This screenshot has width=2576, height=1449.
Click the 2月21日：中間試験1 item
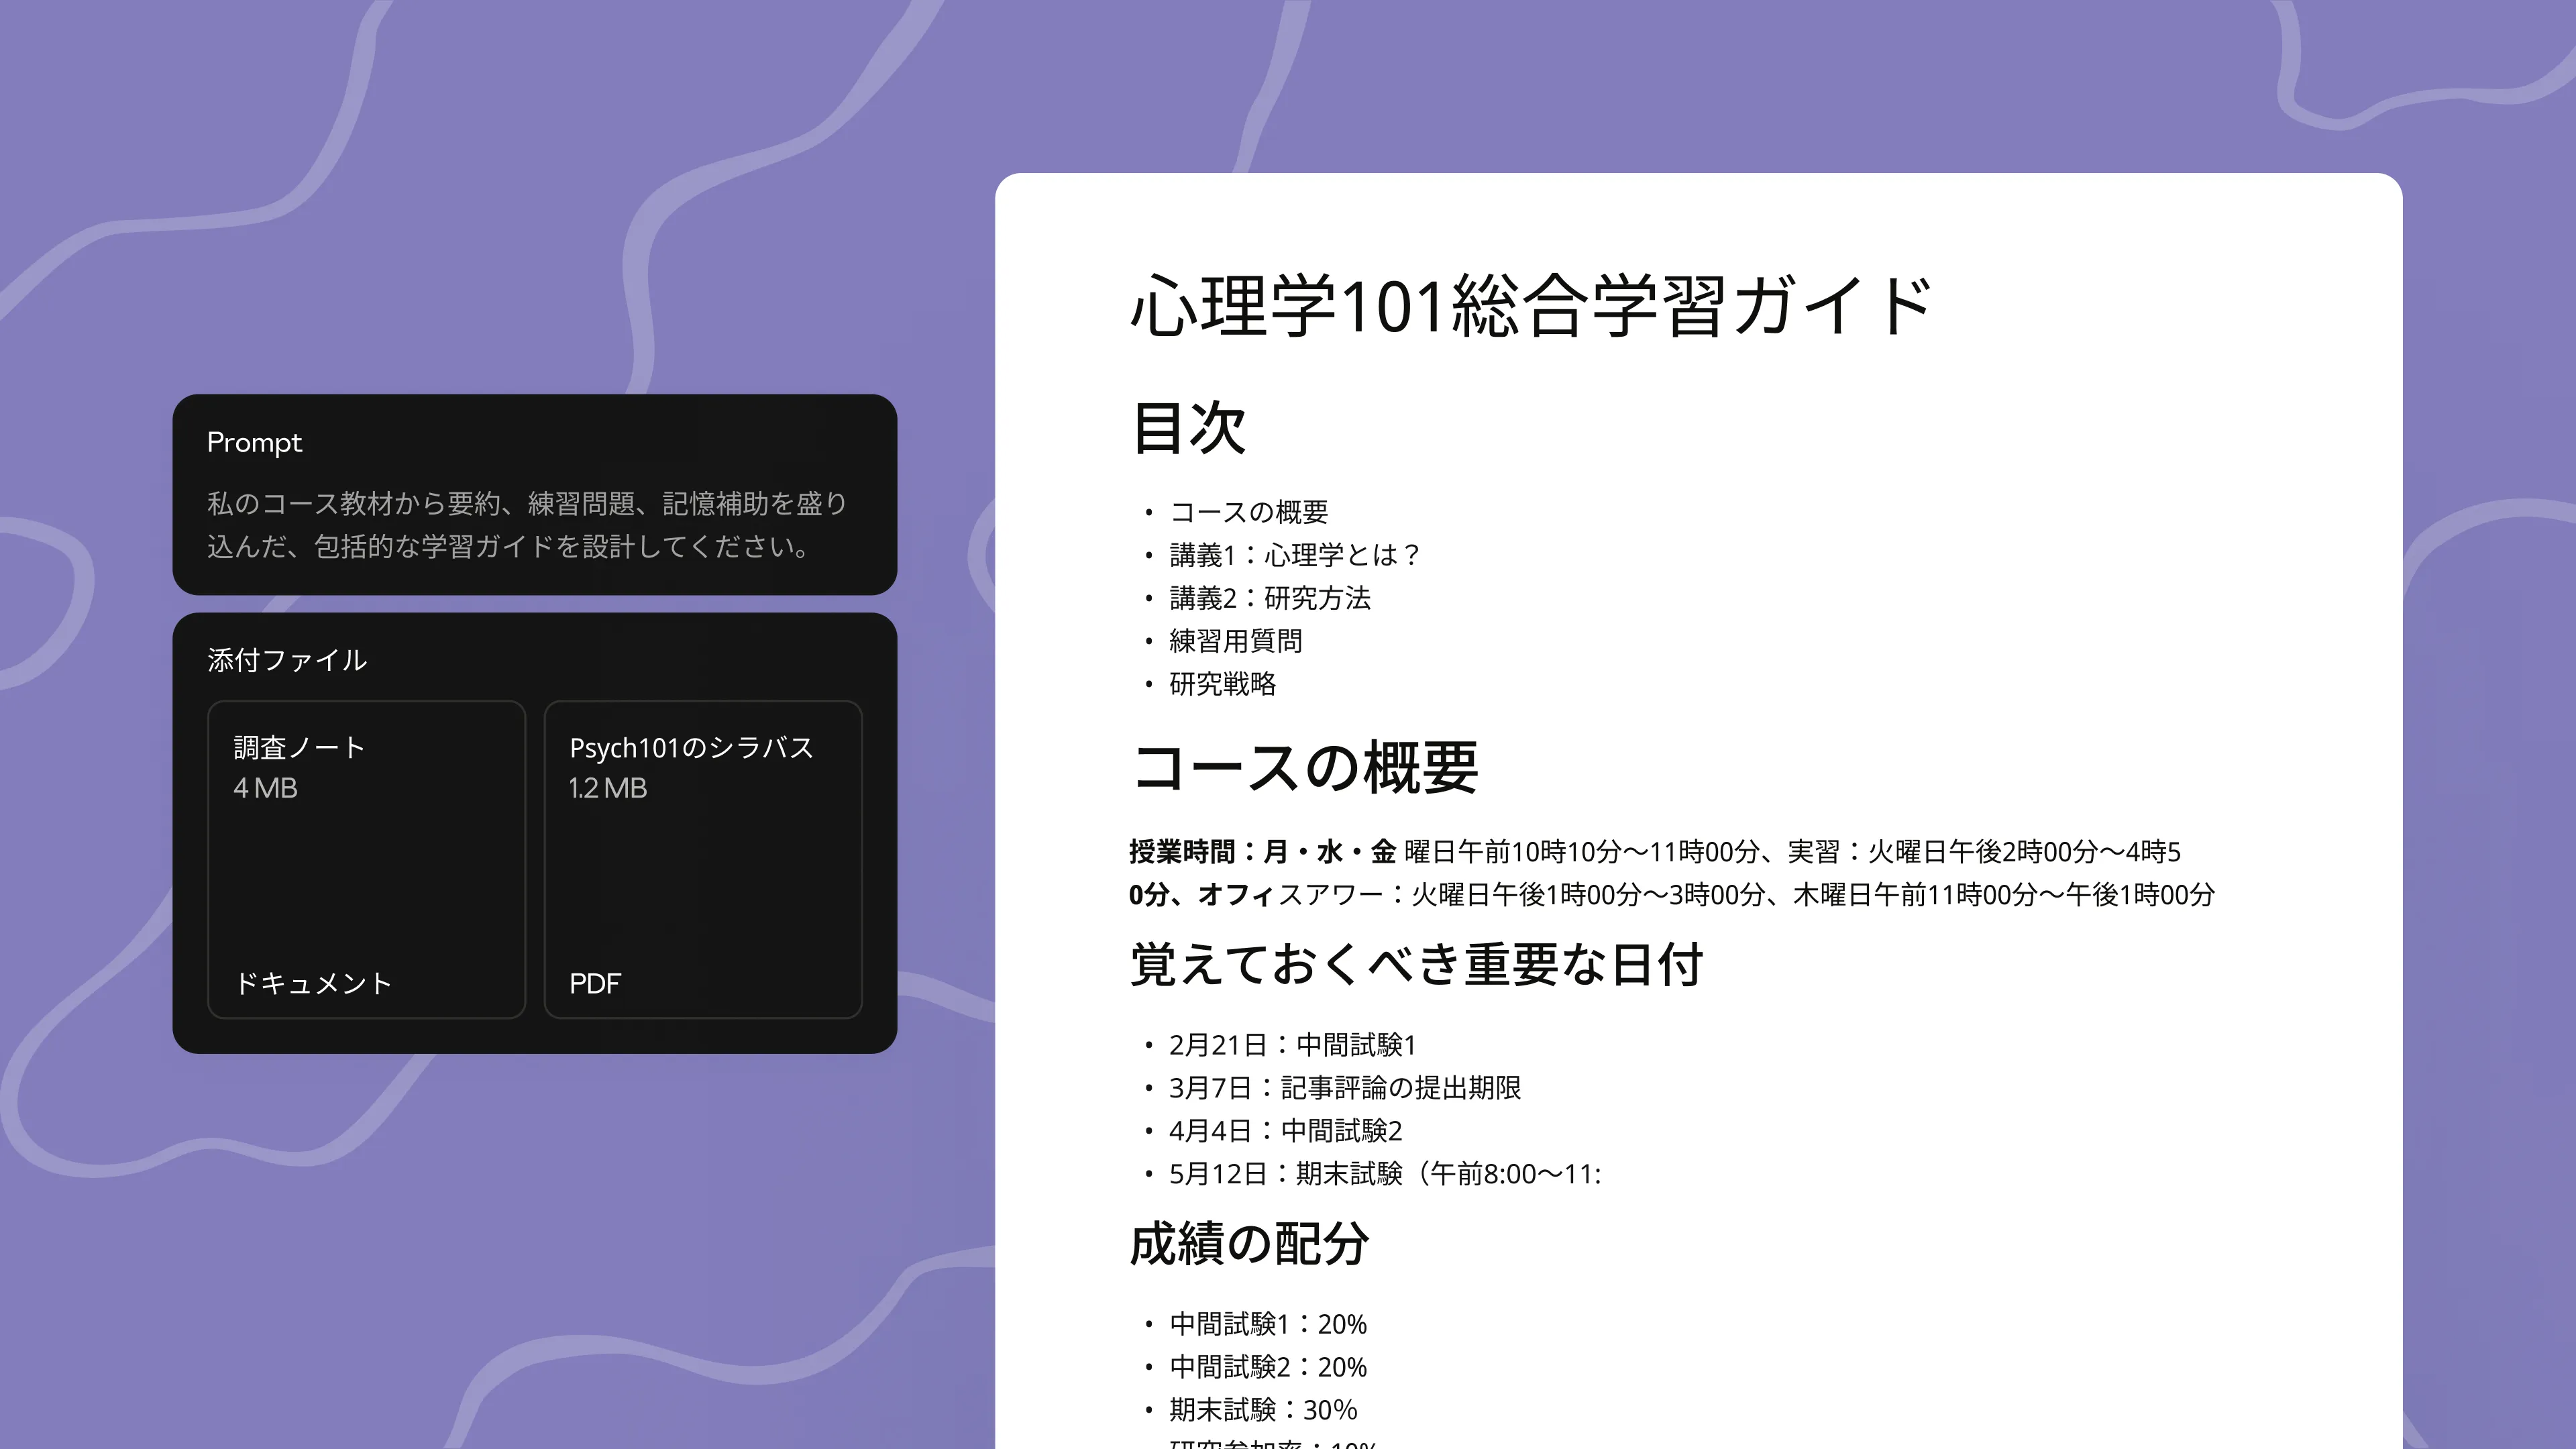click(1292, 1045)
